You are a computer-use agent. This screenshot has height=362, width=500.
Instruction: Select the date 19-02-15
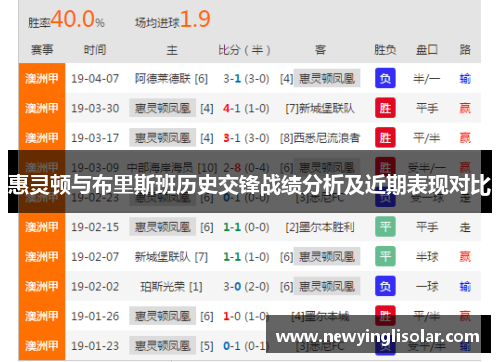[95, 227]
